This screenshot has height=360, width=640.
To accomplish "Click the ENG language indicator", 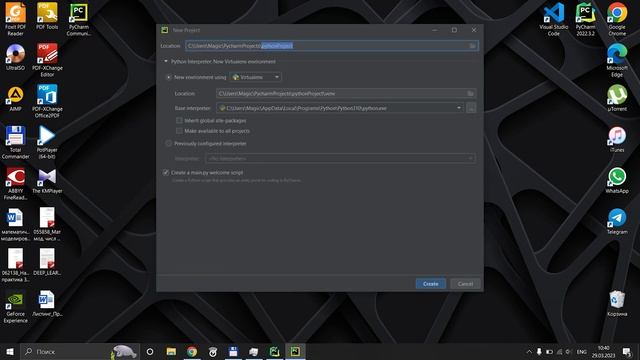I will tap(582, 351).
